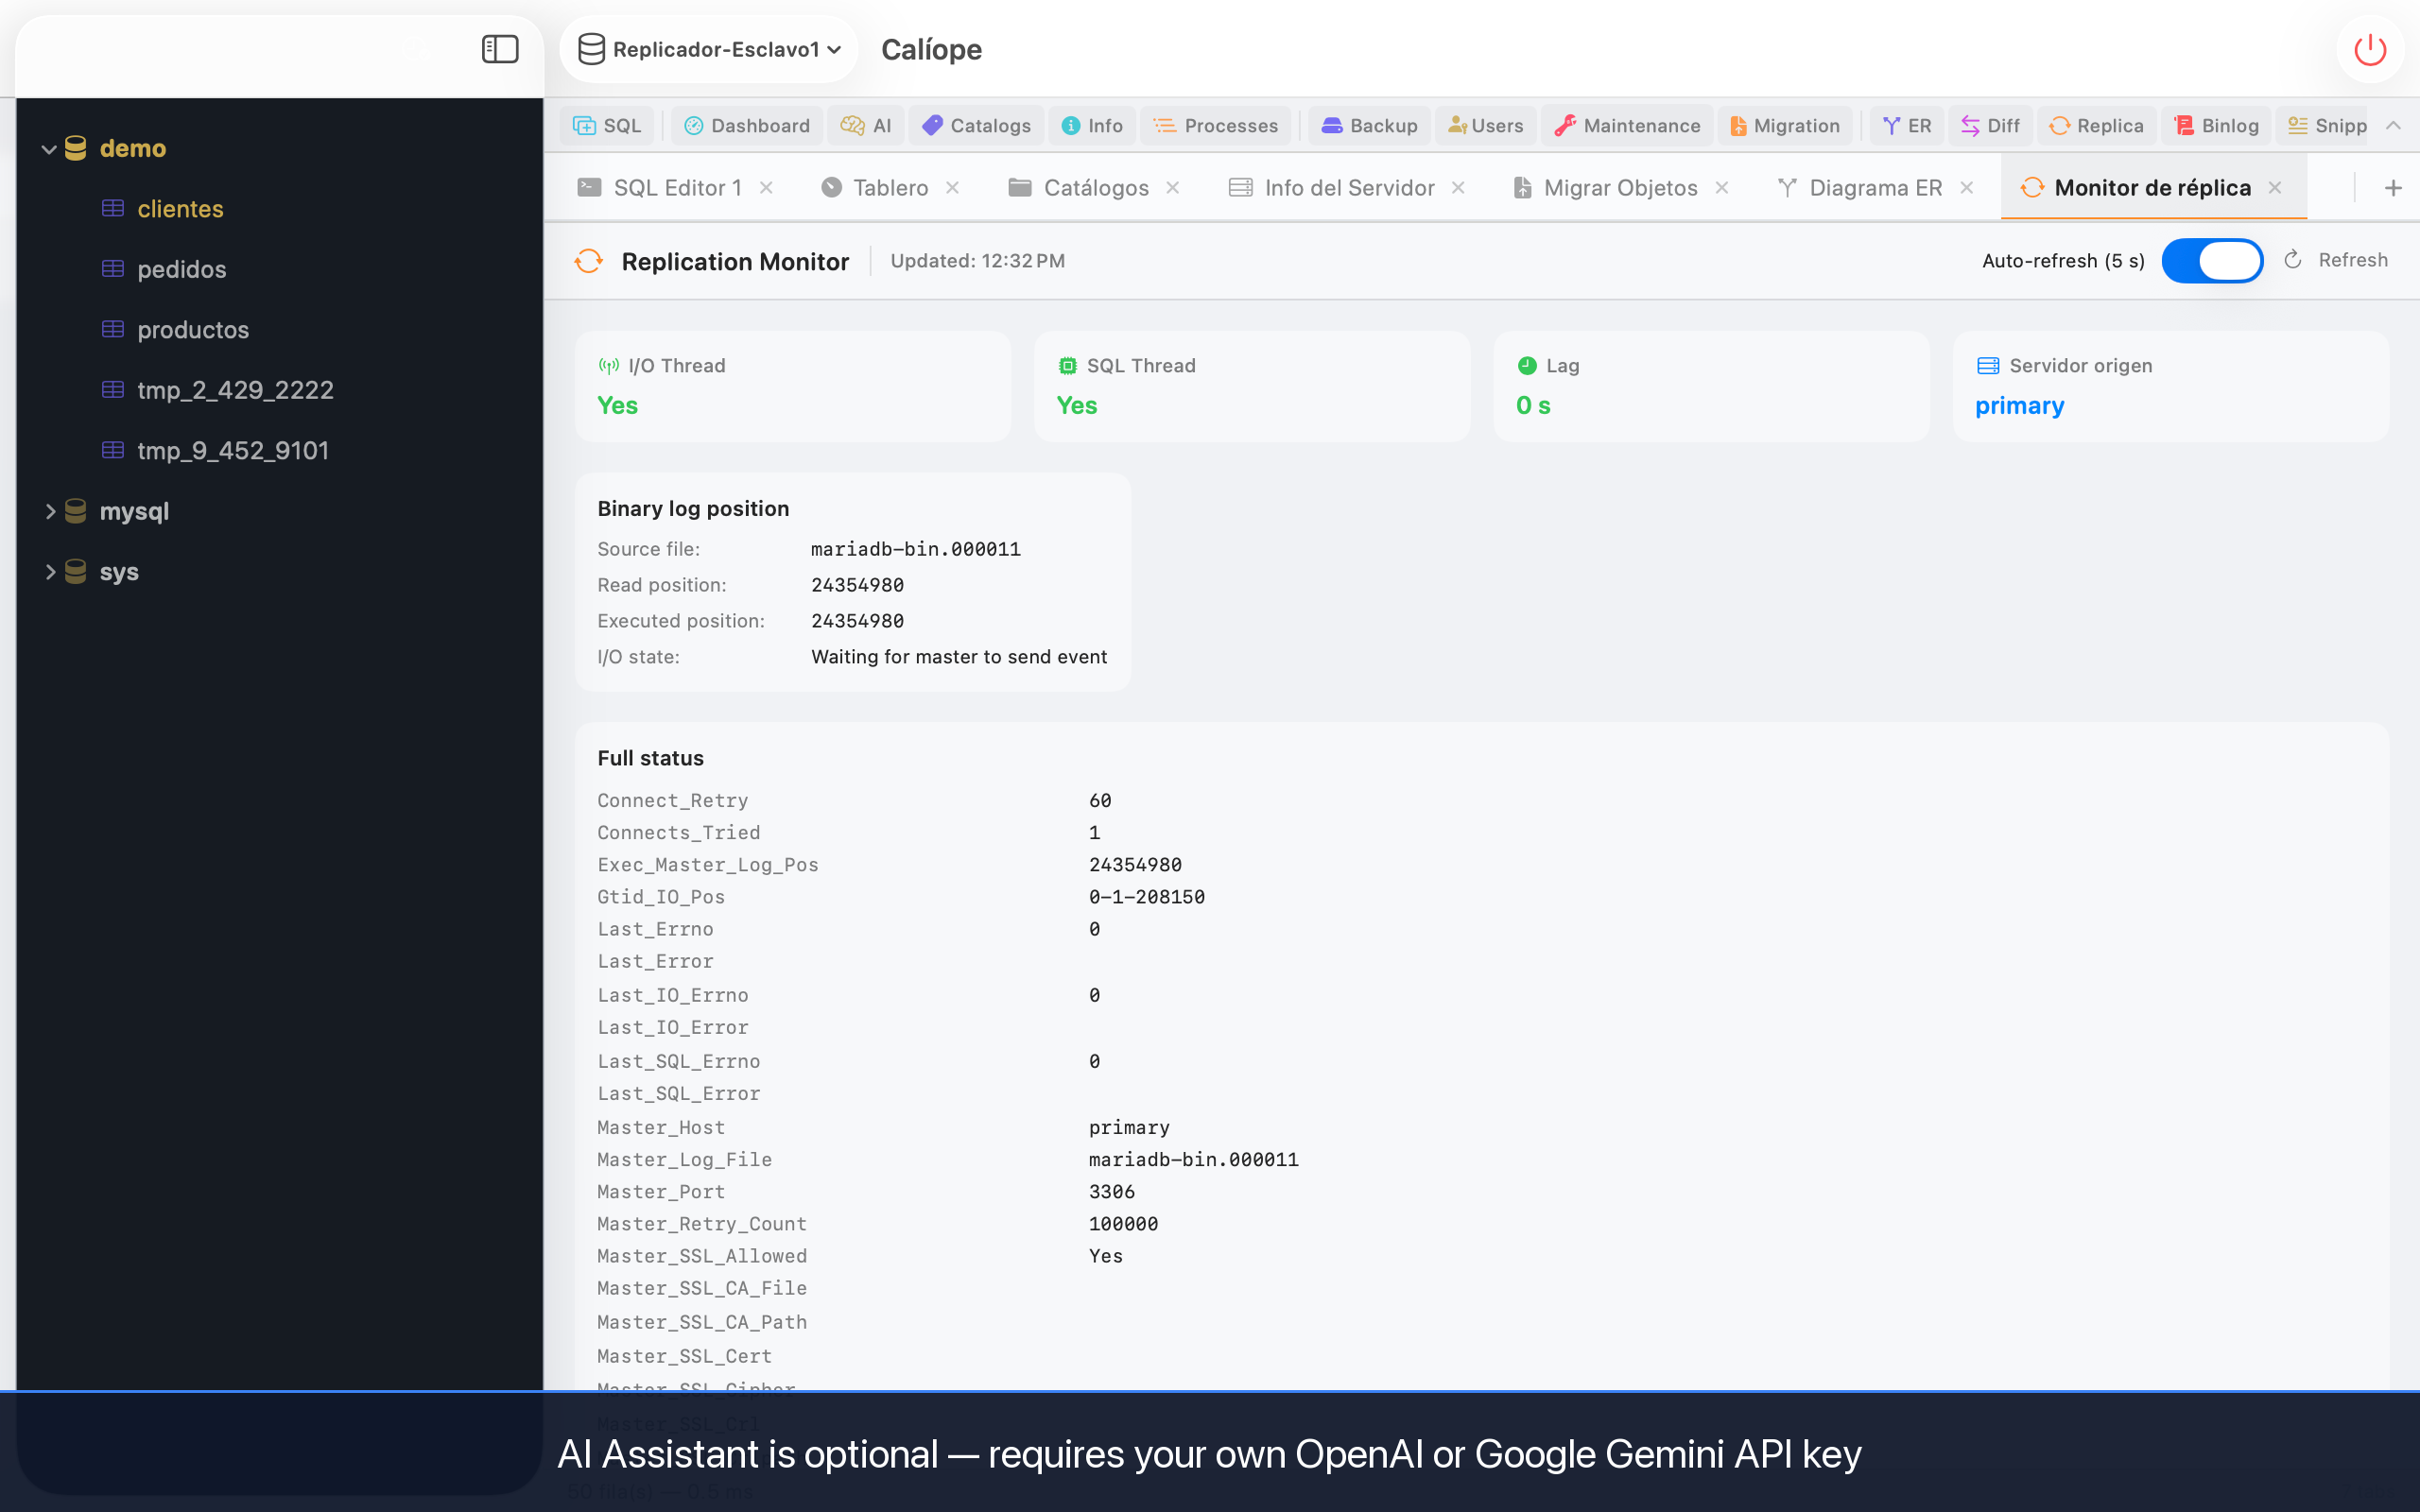Select the clientes table
Image resolution: width=2420 pixels, height=1512 pixels.
click(x=180, y=209)
